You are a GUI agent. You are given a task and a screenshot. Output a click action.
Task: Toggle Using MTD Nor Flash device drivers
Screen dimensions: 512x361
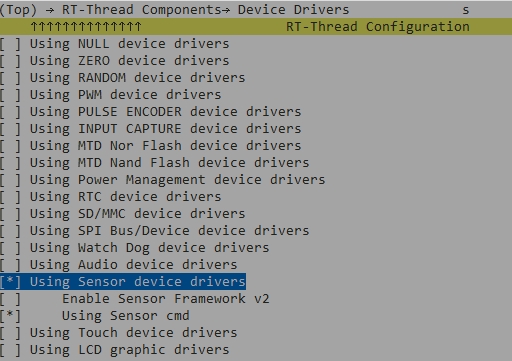pyautogui.click(x=151, y=146)
